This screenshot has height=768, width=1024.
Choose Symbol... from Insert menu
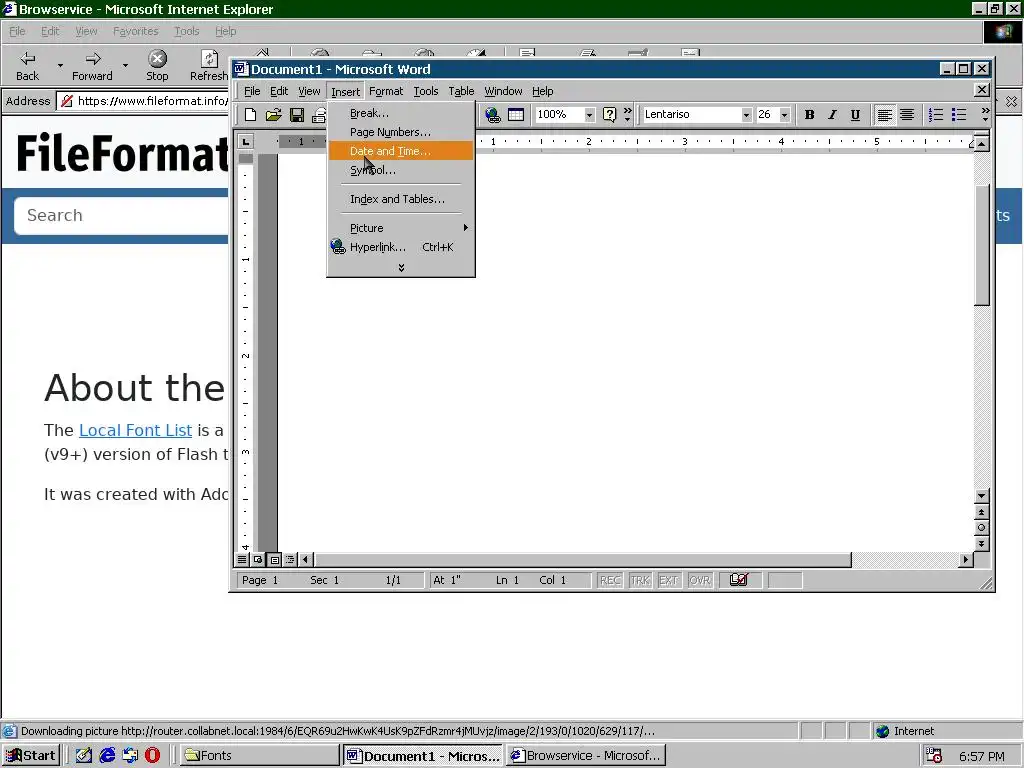tap(401, 170)
